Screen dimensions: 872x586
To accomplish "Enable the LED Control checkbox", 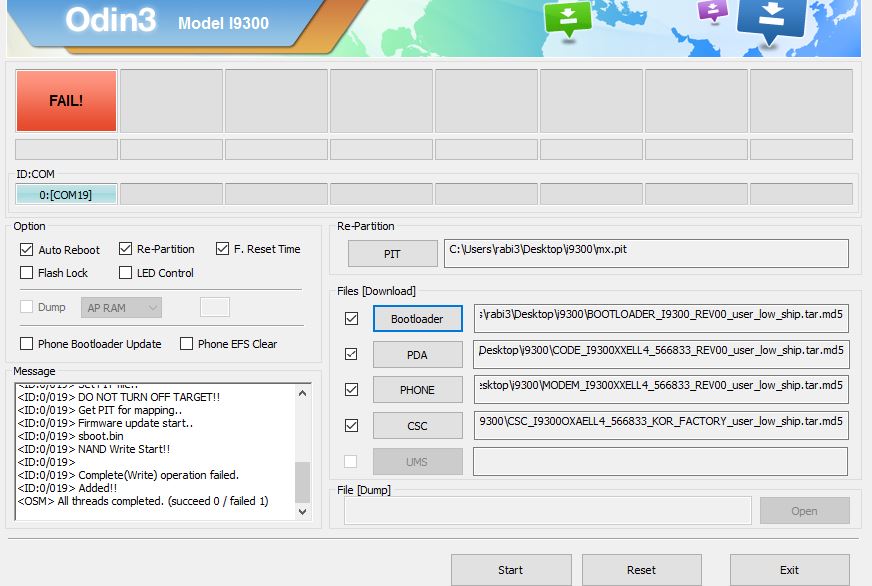I will click(126, 272).
